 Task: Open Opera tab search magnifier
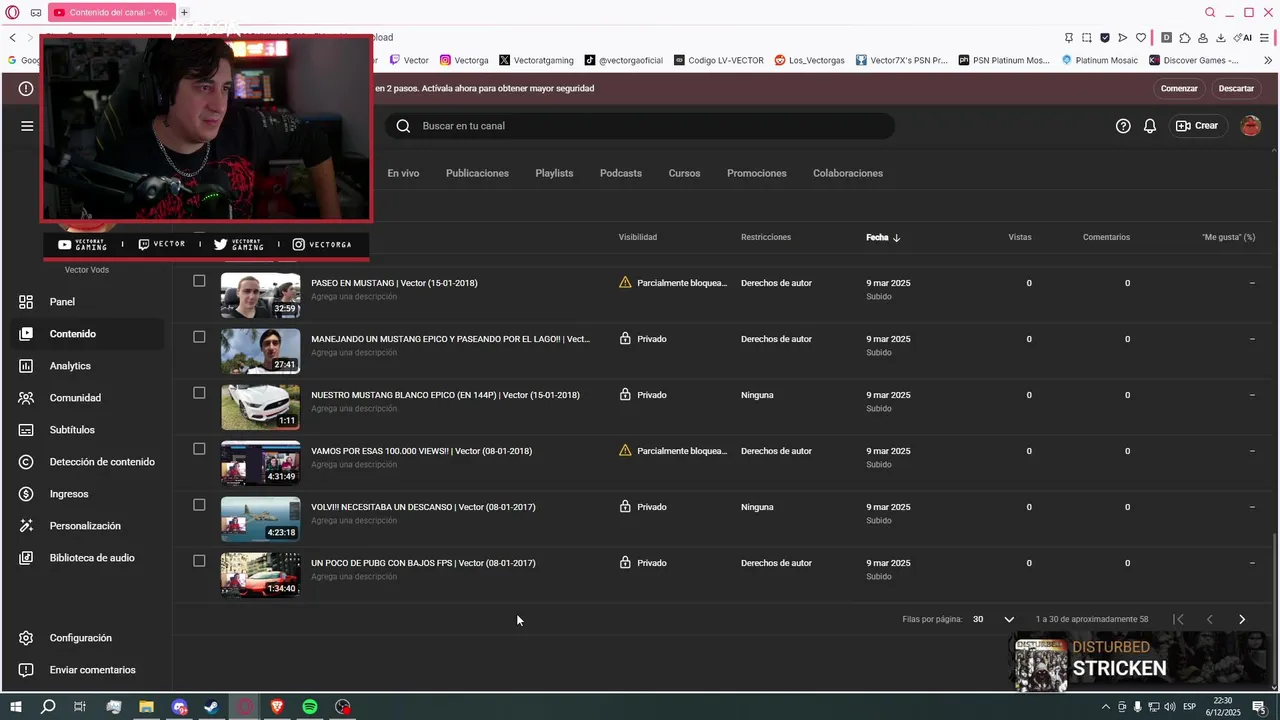tap(1210, 12)
